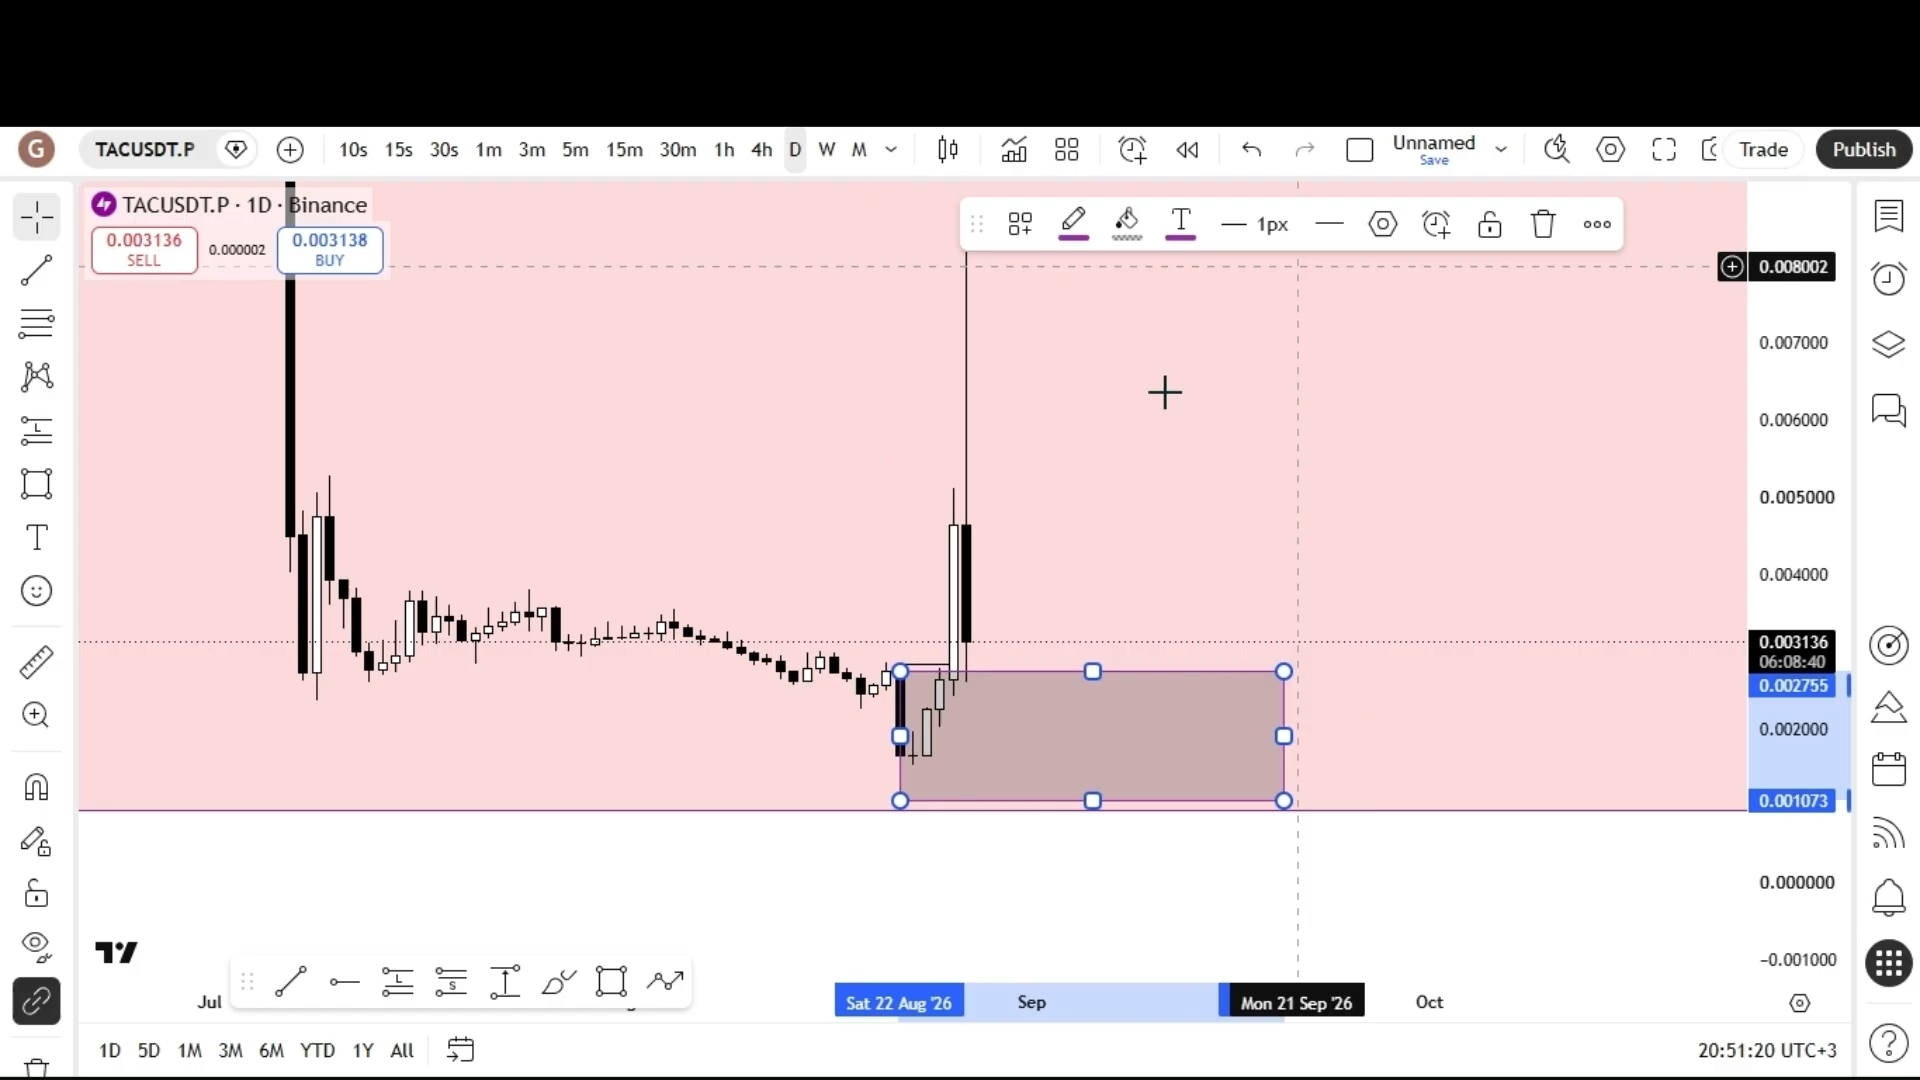The image size is (1920, 1080).
Task: Open chart settings hexagon icon in top toolbar
Action: click(x=1611, y=150)
